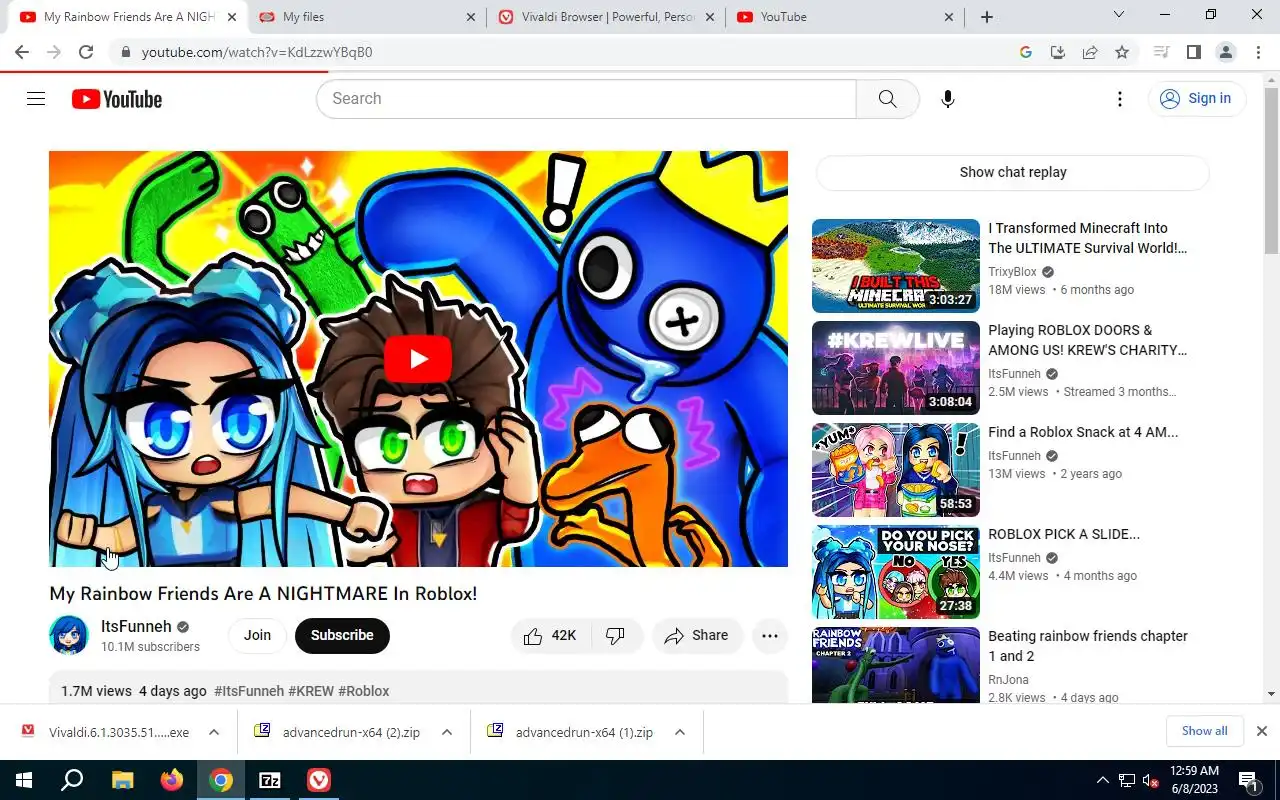Open Chrome profile avatar button

coord(1226,52)
